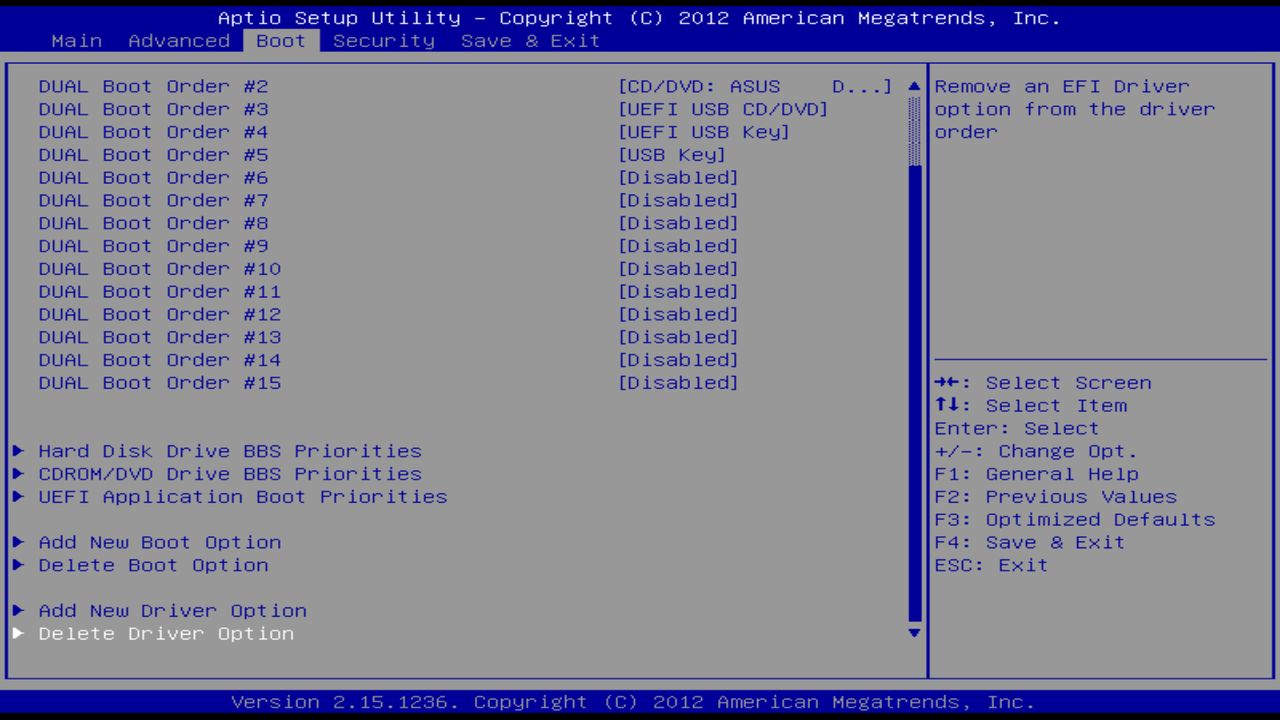Open the Security tab
Image resolution: width=1280 pixels, height=720 pixels.
pos(385,40)
